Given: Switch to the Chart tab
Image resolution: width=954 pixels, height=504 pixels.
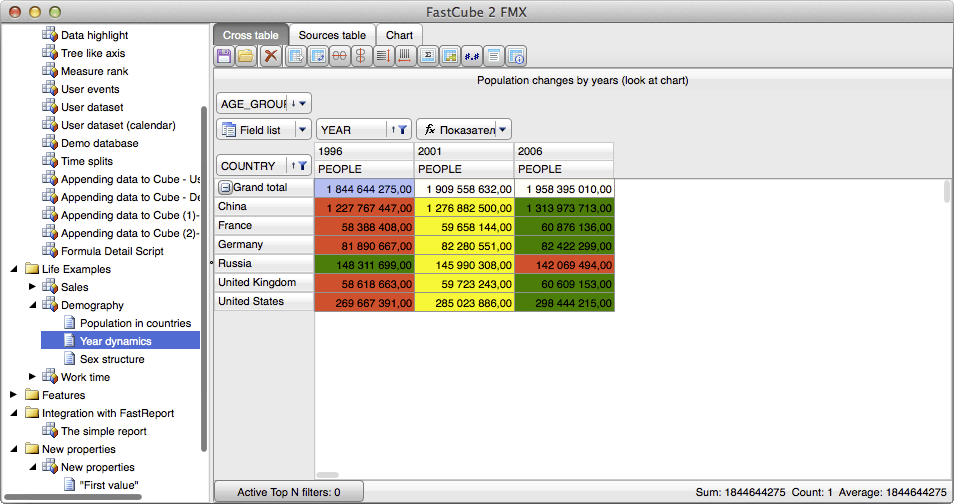Looking at the screenshot, I should coord(399,35).
